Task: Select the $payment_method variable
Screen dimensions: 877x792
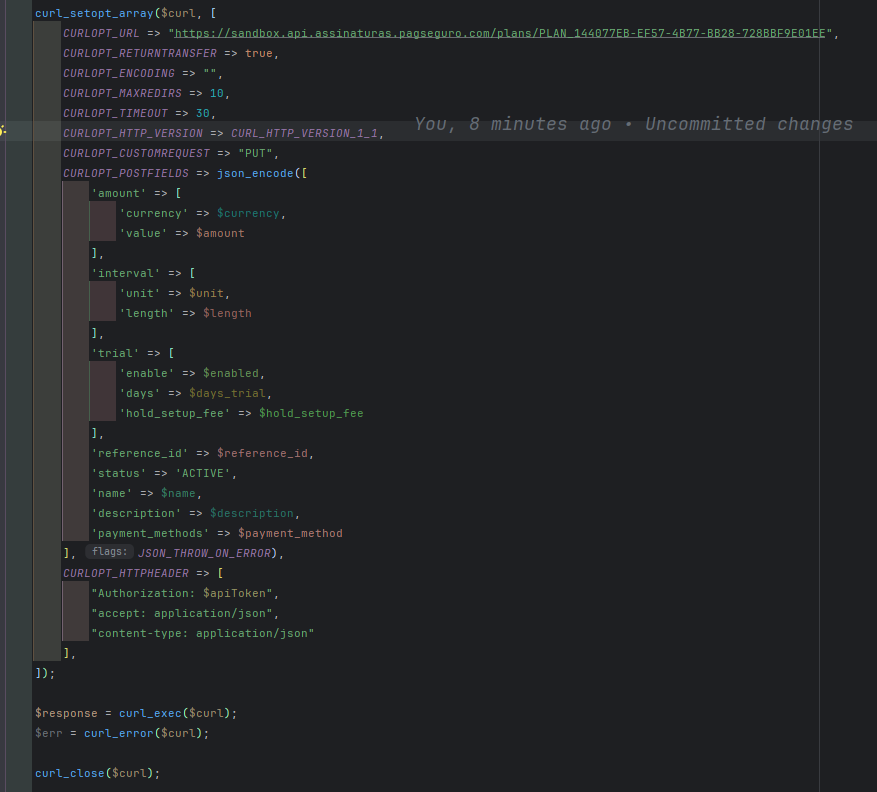Action: point(290,533)
